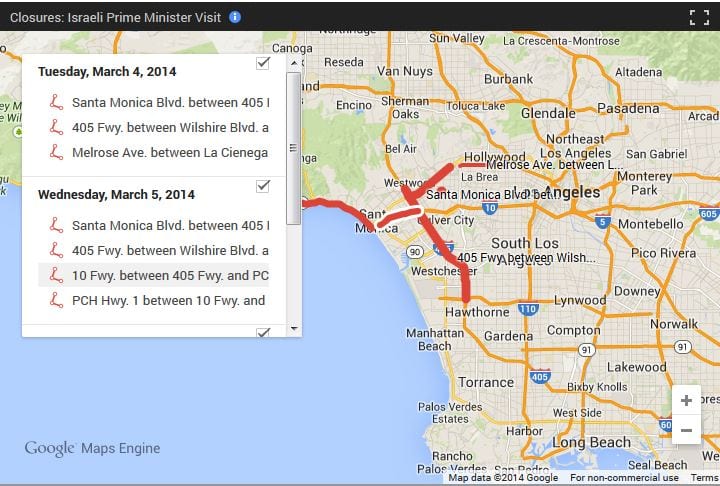Click the Closures: Israeli Prime Minister Visit title
Screen dimensions: 720x486
[115, 17]
